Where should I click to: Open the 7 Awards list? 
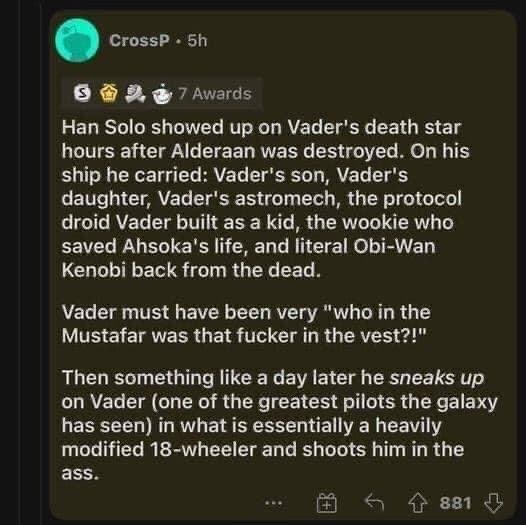[x=215, y=94]
